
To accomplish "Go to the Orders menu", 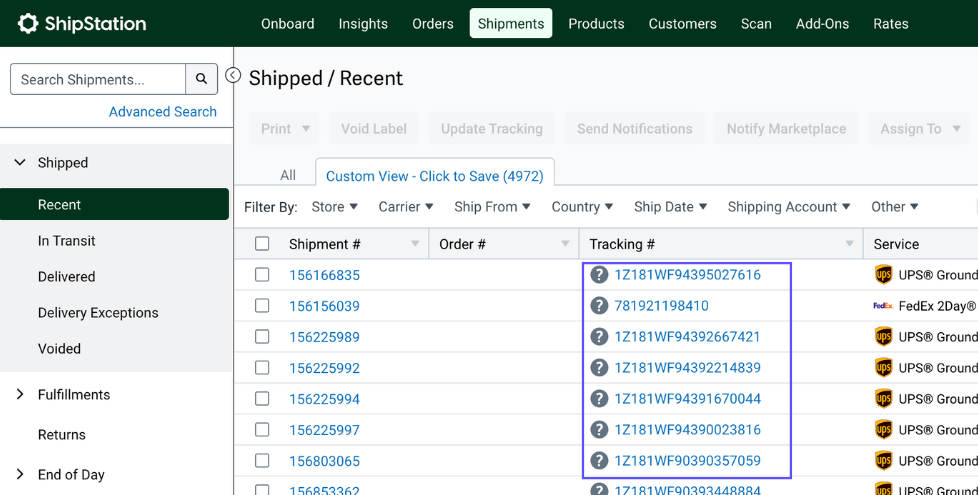I will click(x=432, y=23).
